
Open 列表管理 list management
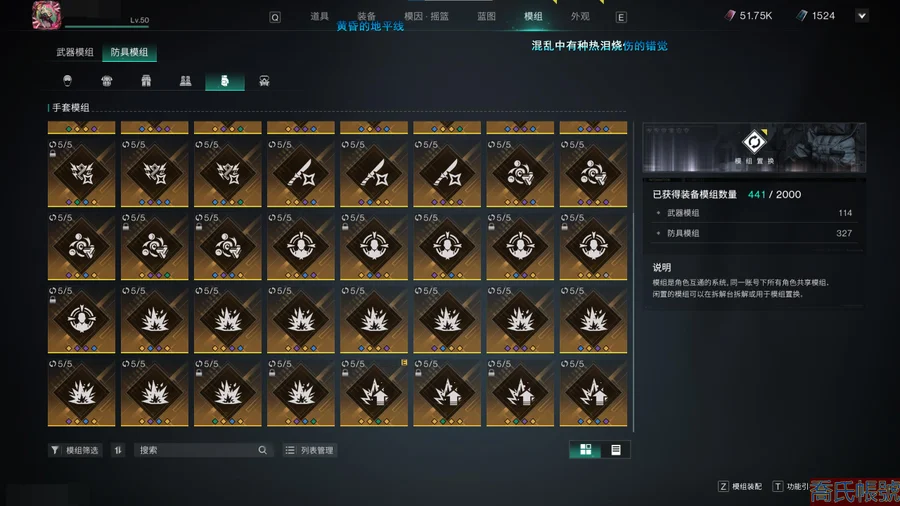(309, 450)
